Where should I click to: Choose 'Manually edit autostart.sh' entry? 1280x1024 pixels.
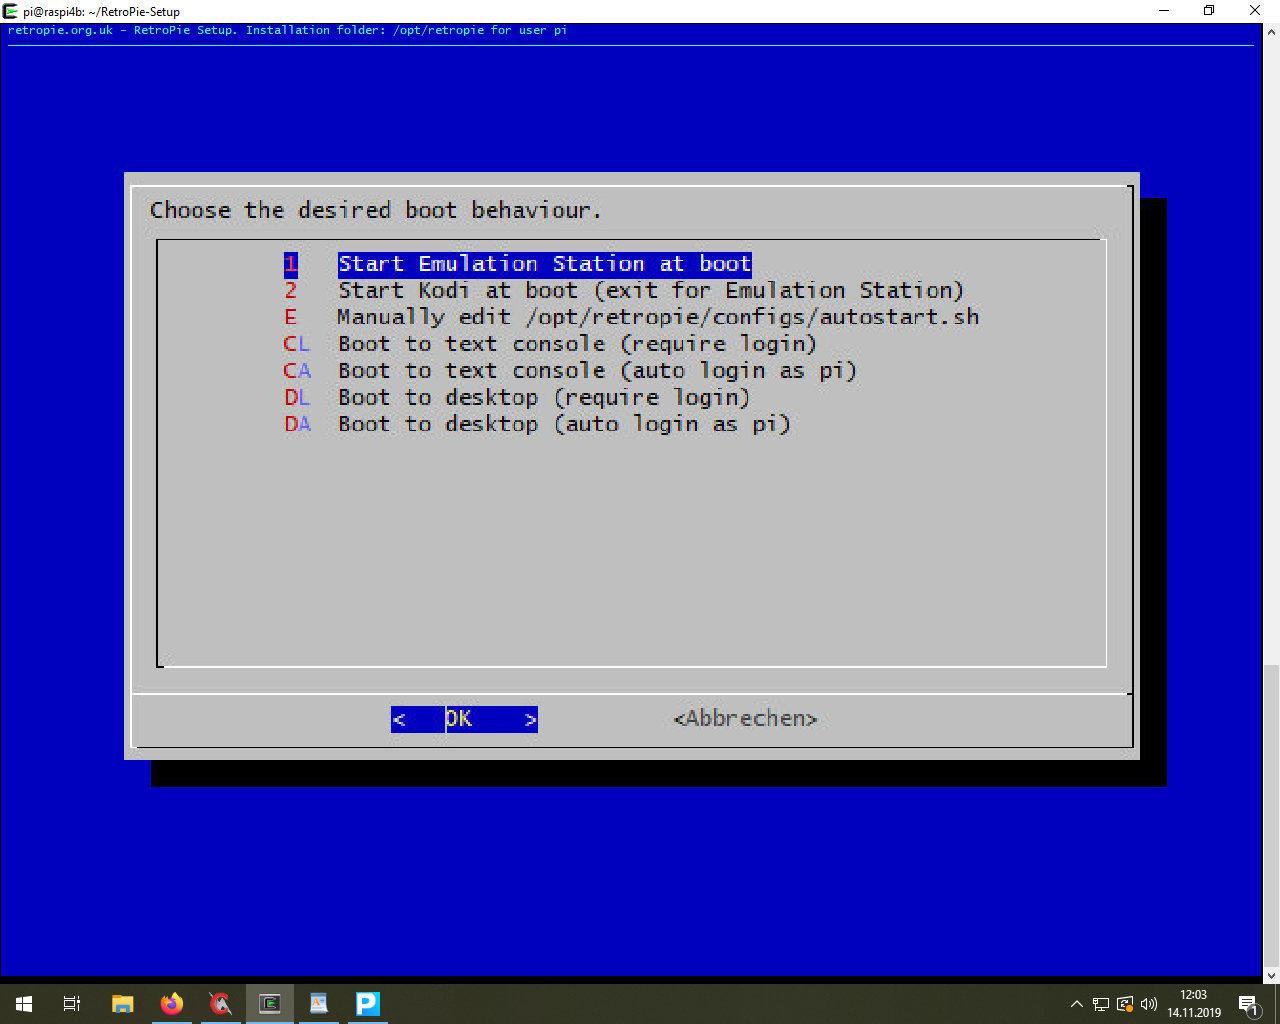pyautogui.click(x=658, y=318)
